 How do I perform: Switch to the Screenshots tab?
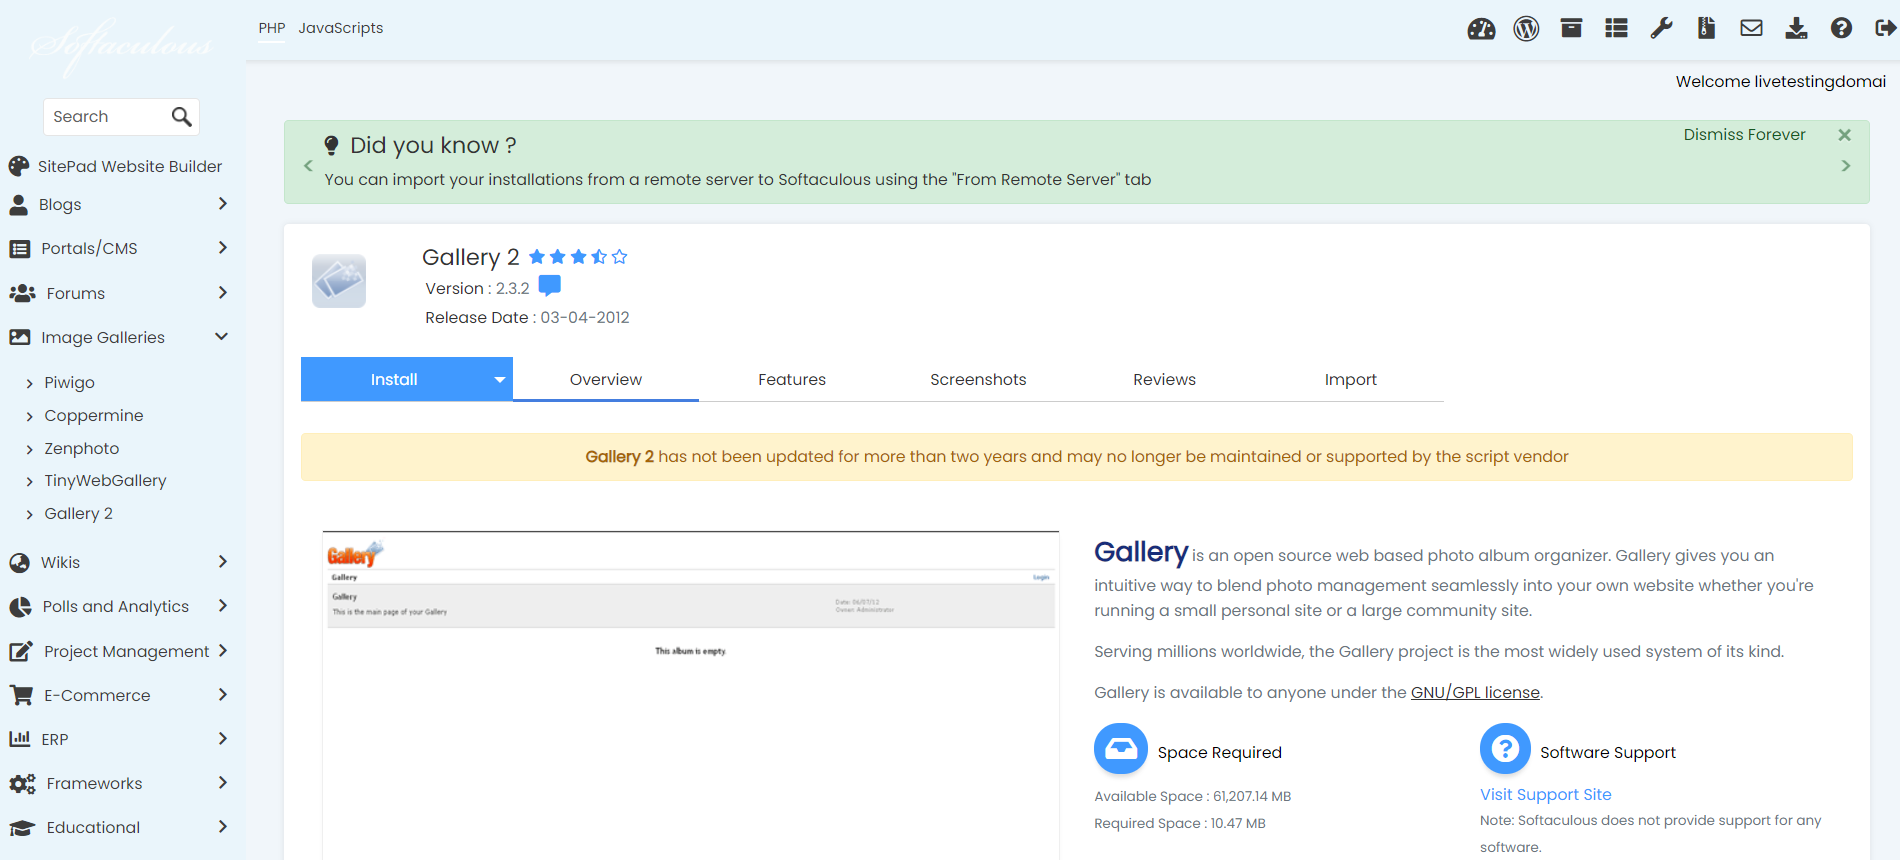click(977, 380)
